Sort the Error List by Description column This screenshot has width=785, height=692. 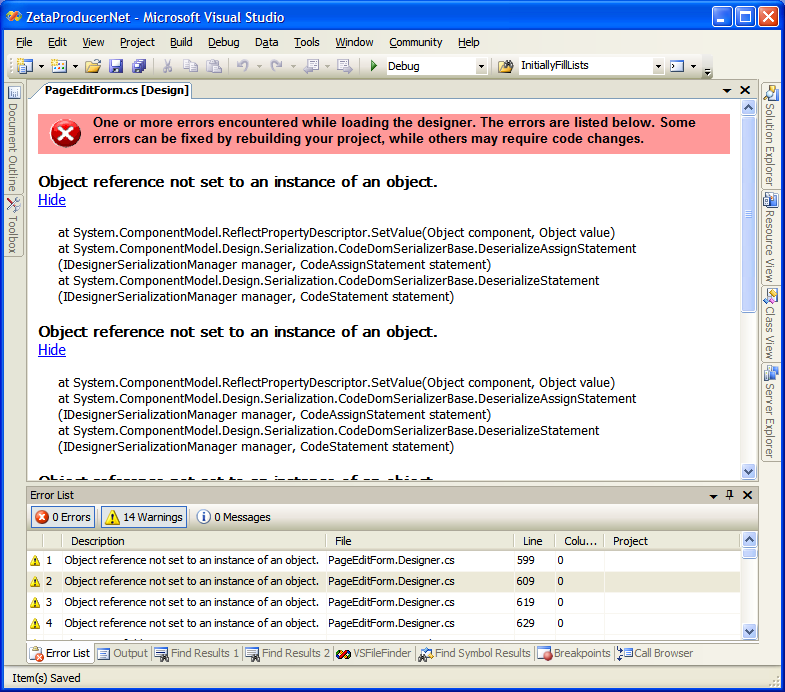[194, 541]
